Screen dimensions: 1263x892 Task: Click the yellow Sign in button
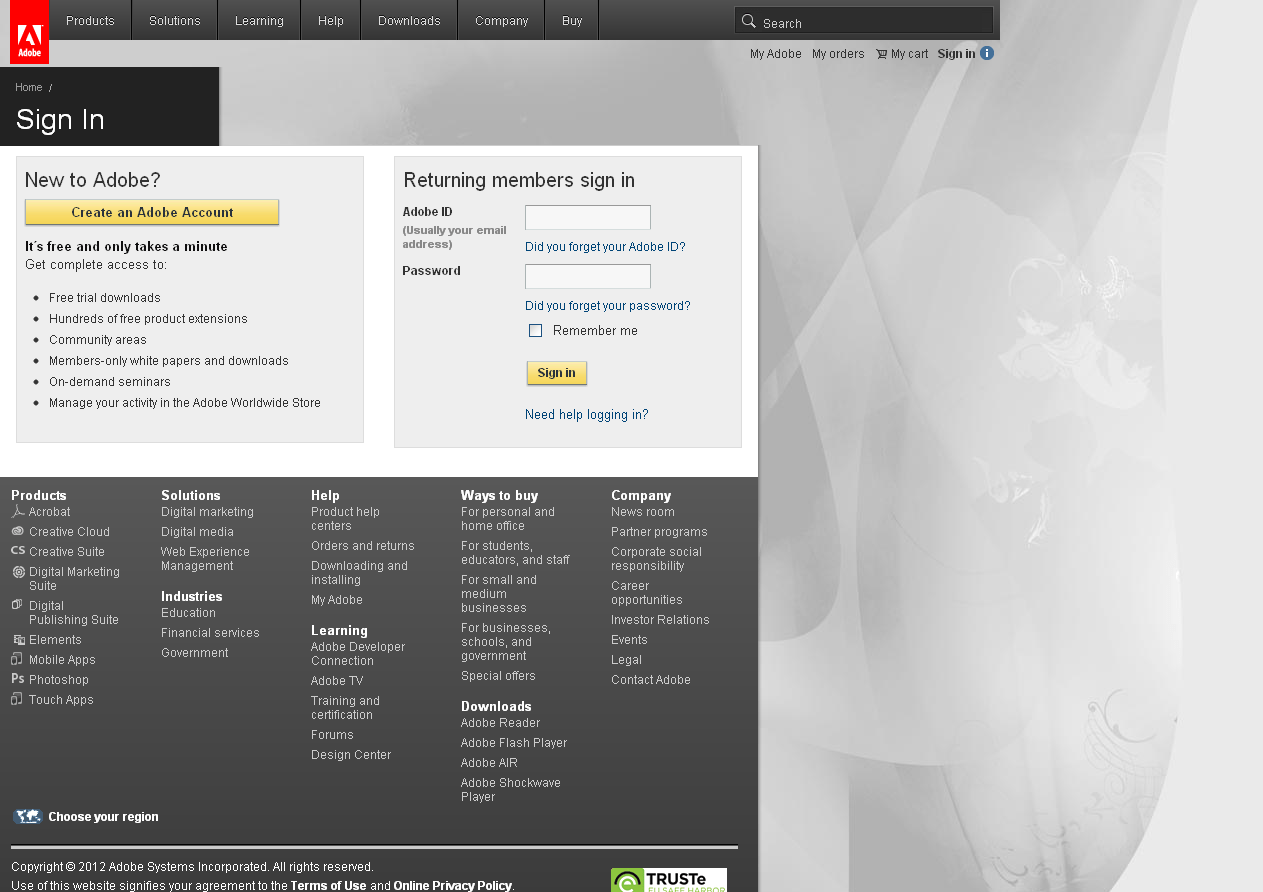point(557,373)
